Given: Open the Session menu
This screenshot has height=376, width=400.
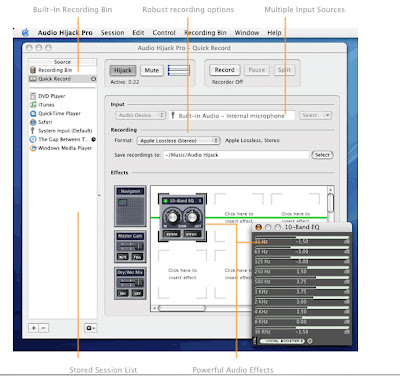Looking at the screenshot, I should (x=112, y=33).
